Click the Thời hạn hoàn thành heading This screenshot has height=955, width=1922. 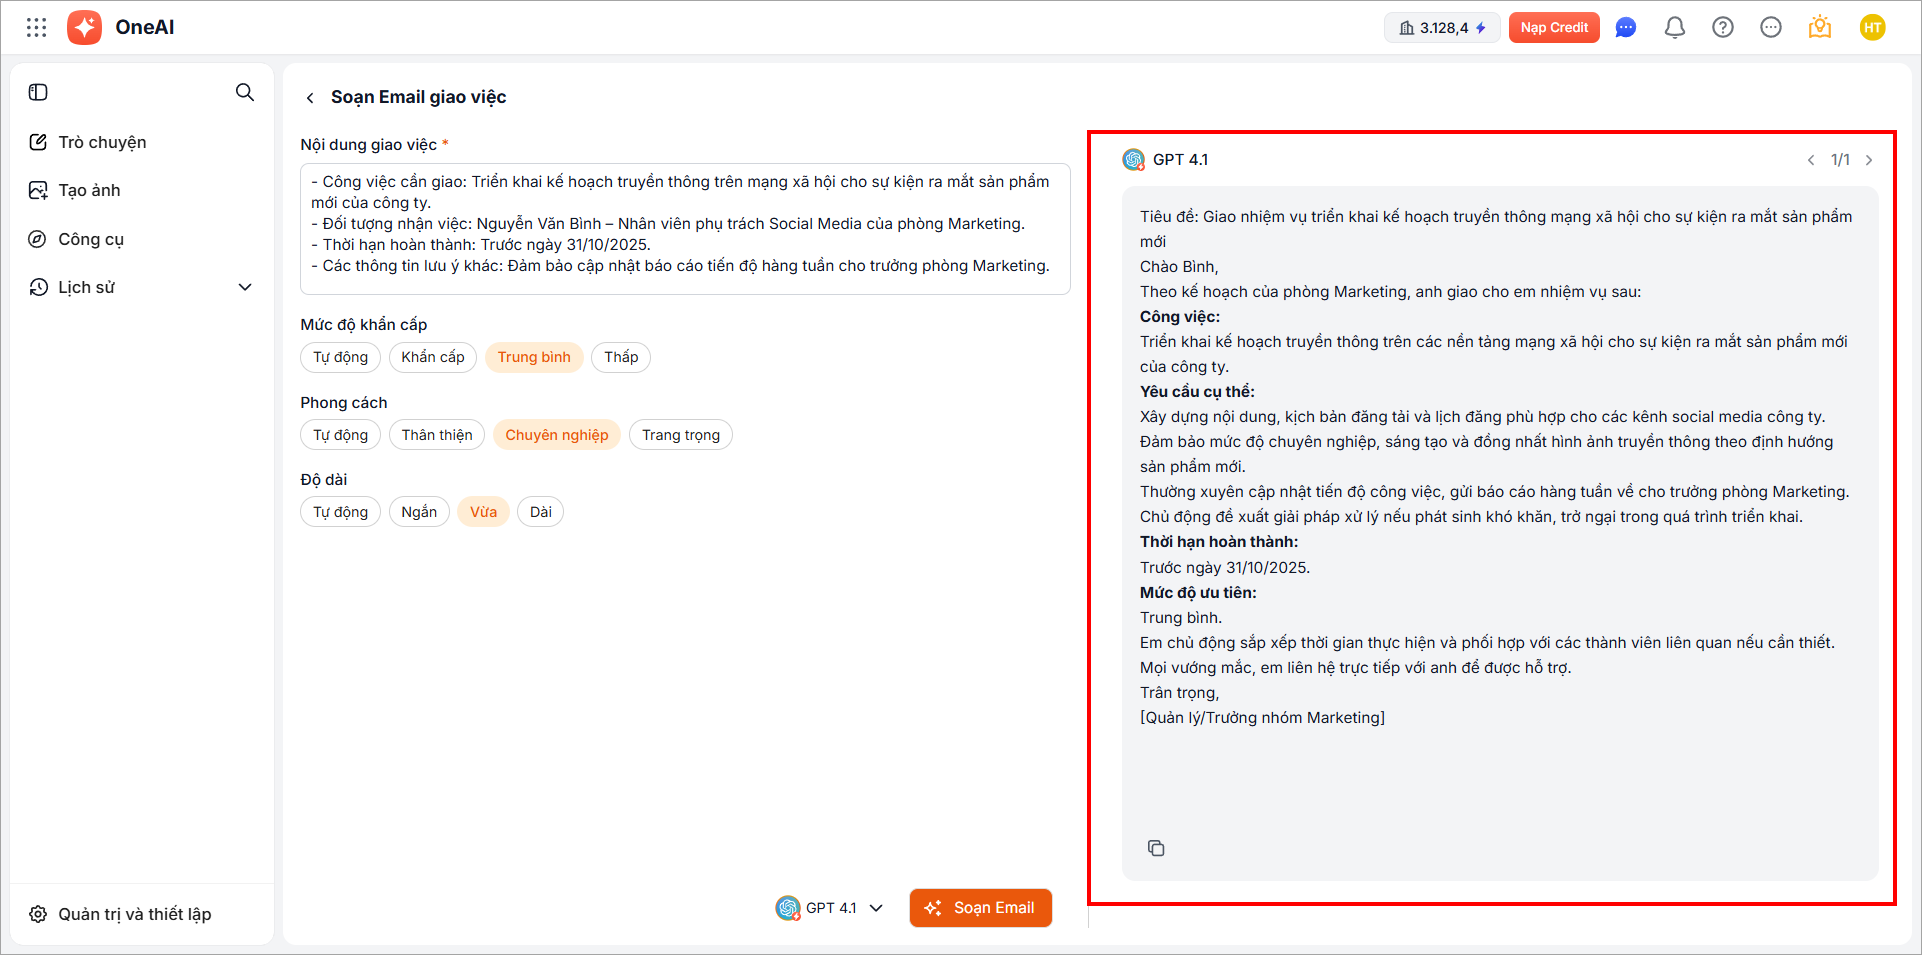pyautogui.click(x=1219, y=542)
